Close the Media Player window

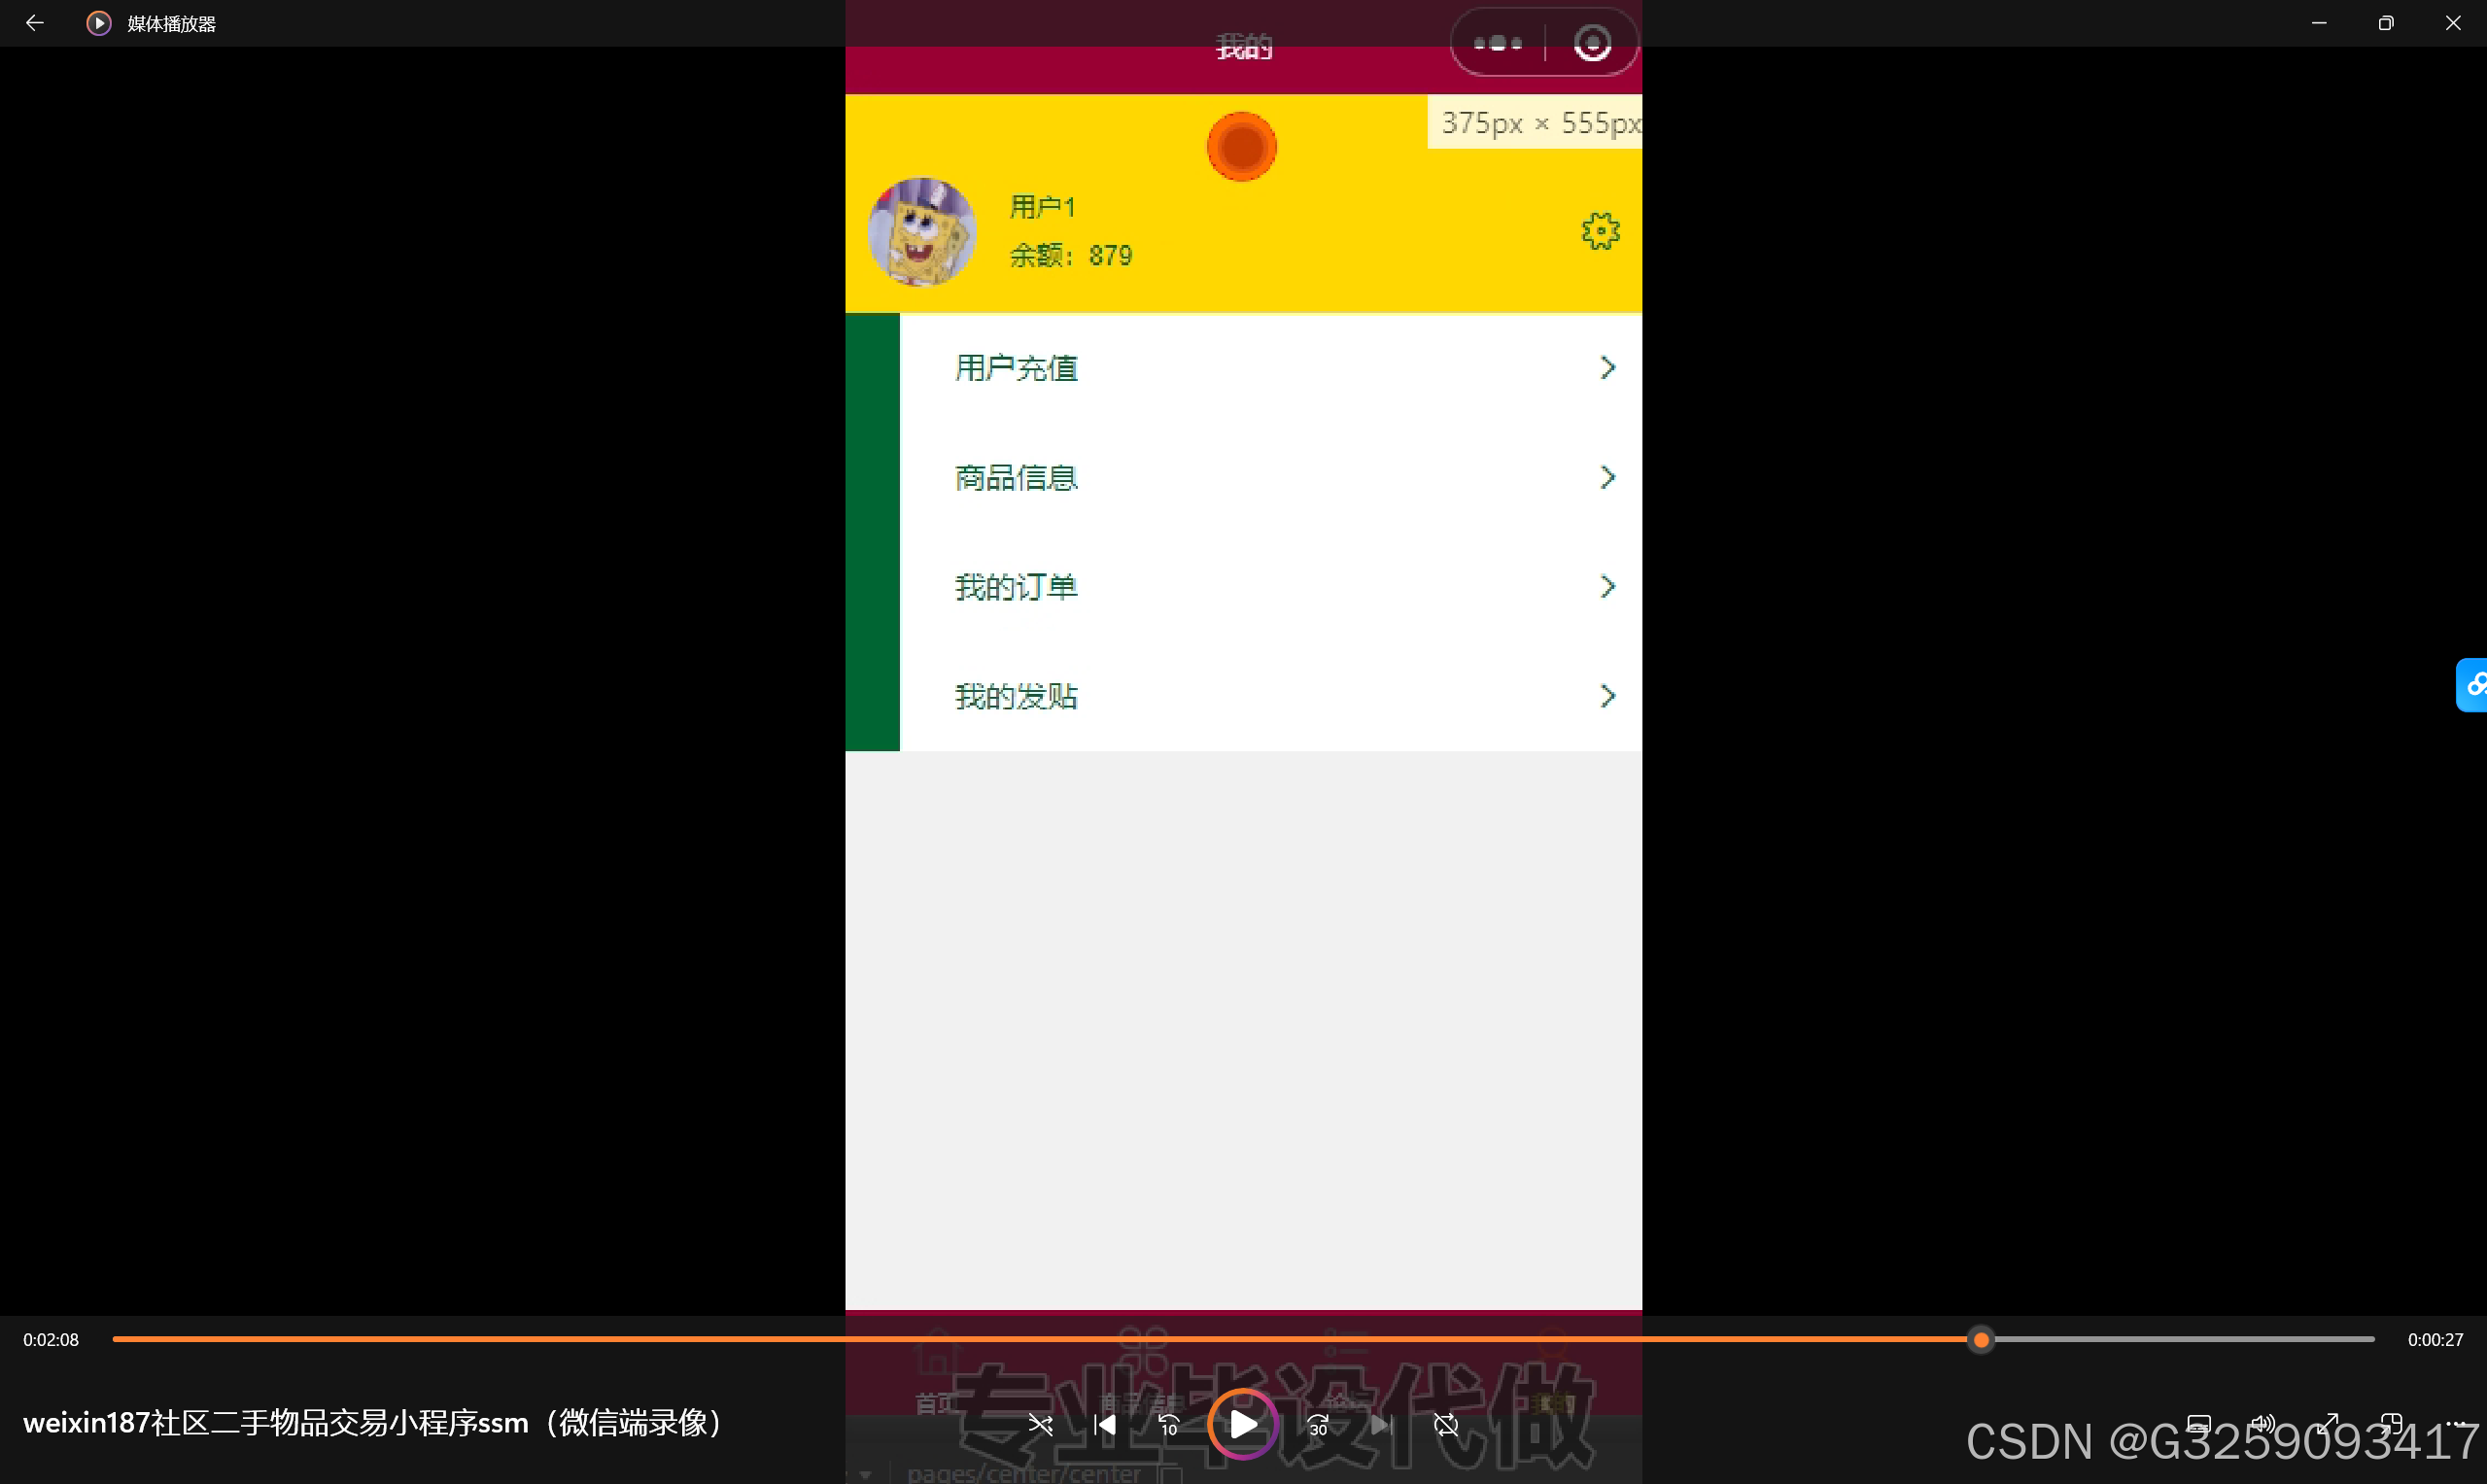coord(2453,23)
